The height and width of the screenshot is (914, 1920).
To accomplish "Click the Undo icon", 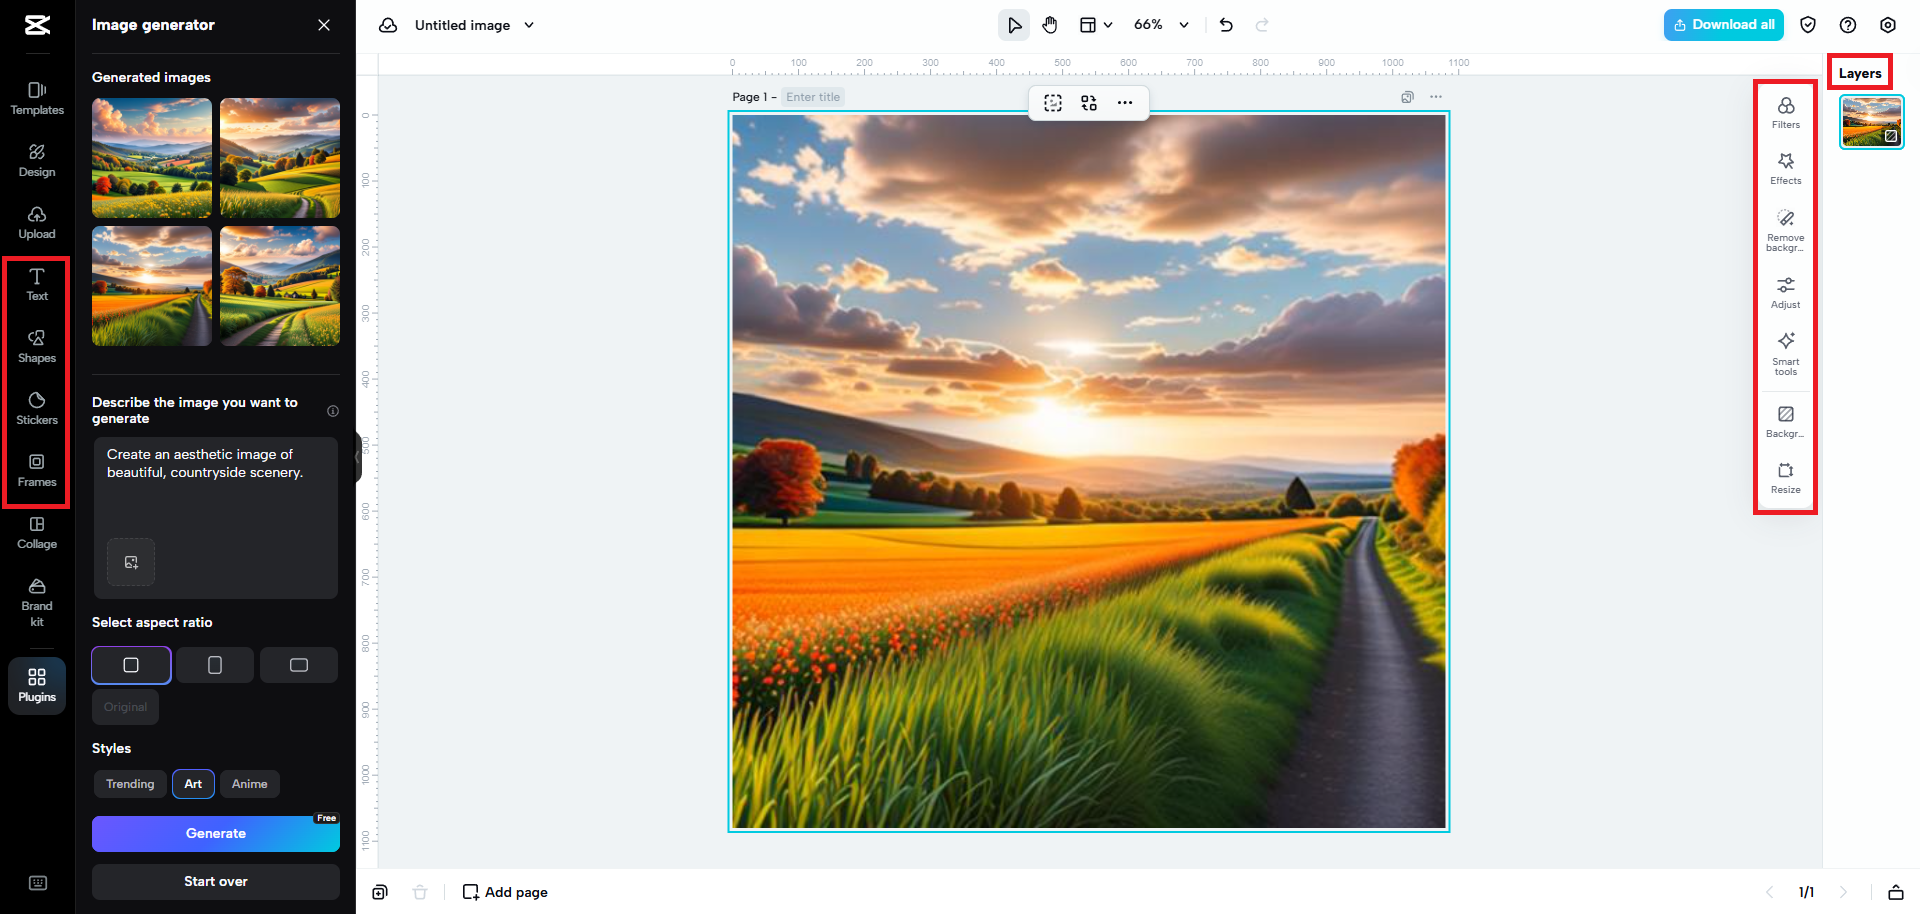I will (x=1226, y=24).
